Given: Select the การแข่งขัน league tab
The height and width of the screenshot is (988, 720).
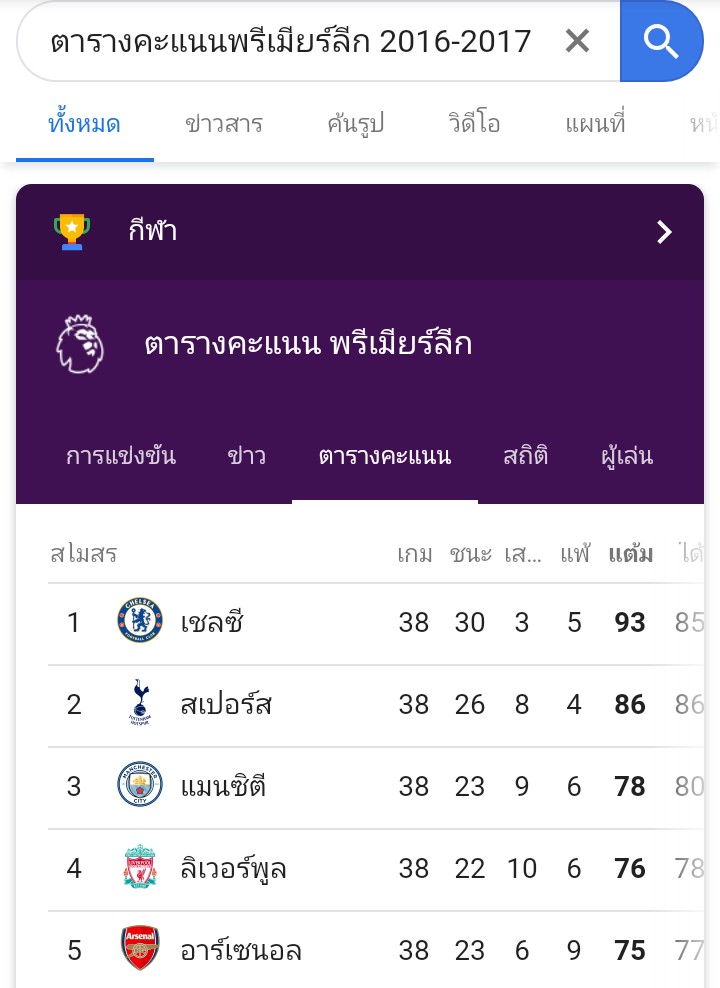Looking at the screenshot, I should coord(121,455).
